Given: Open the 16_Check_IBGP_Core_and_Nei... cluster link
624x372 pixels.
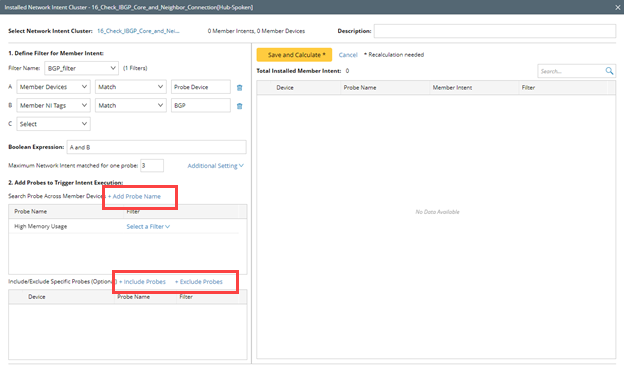Looking at the screenshot, I should pyautogui.click(x=138, y=31).
